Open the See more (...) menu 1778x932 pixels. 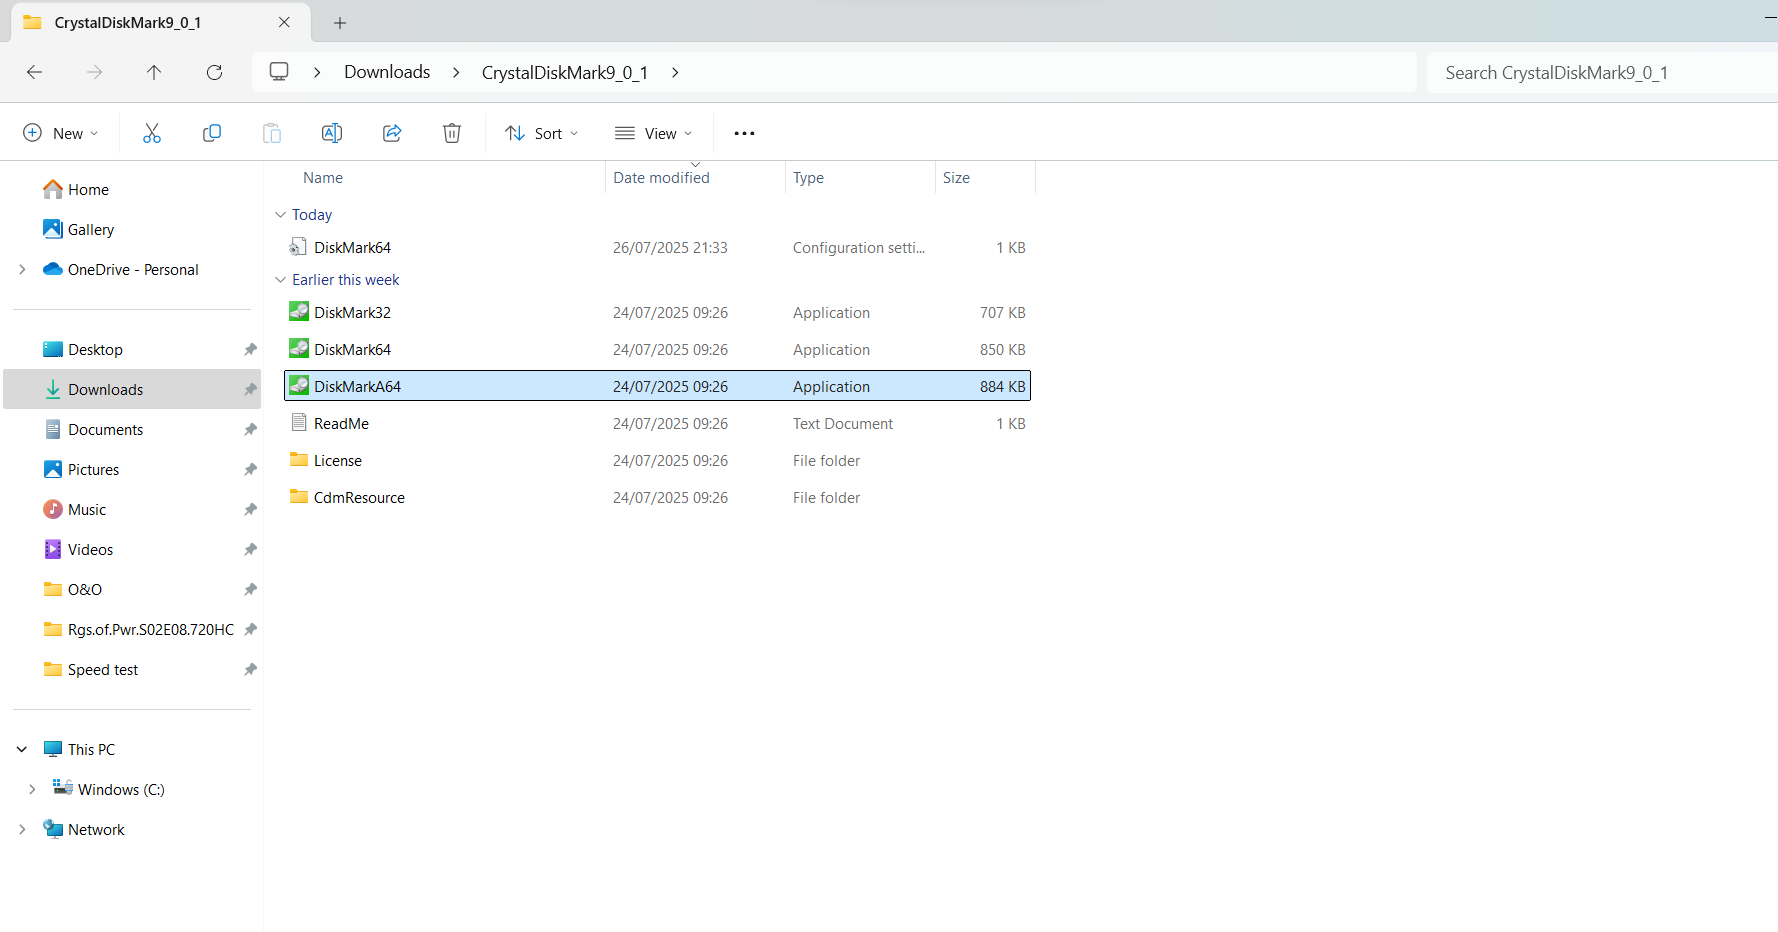coord(743,132)
